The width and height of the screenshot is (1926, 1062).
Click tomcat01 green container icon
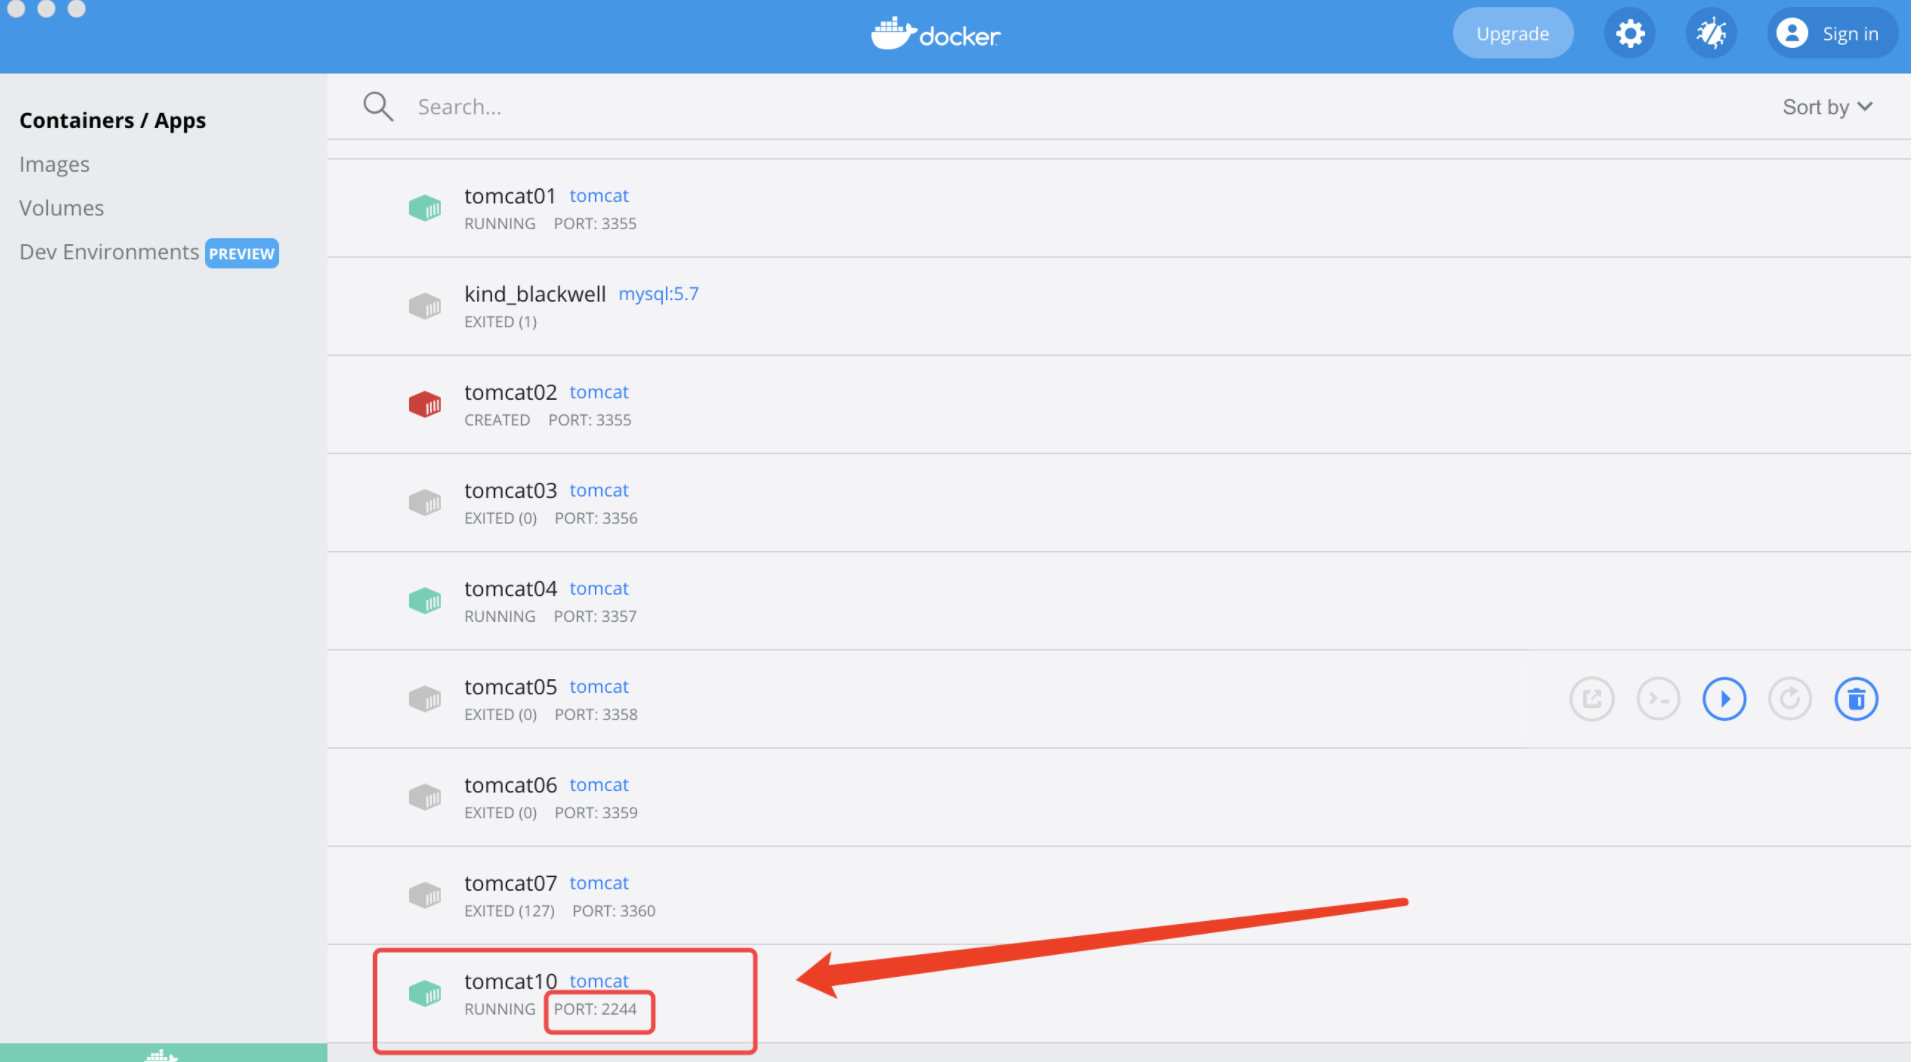tap(425, 208)
